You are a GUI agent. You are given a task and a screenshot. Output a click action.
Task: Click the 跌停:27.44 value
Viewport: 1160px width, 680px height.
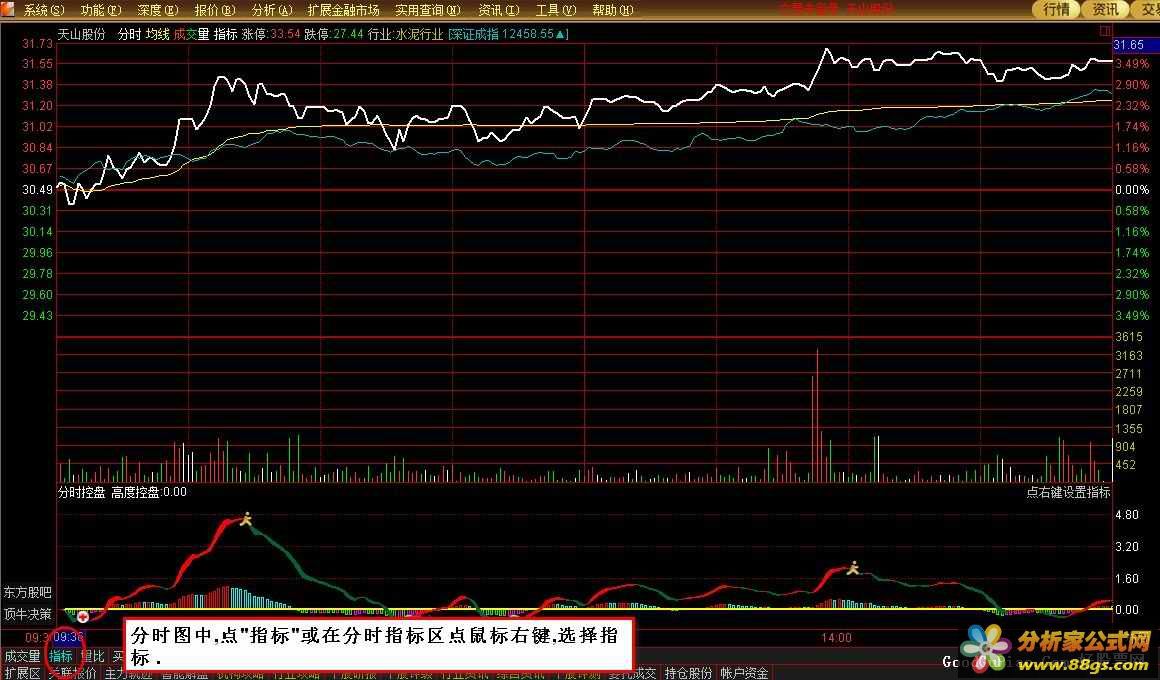[x=334, y=34]
